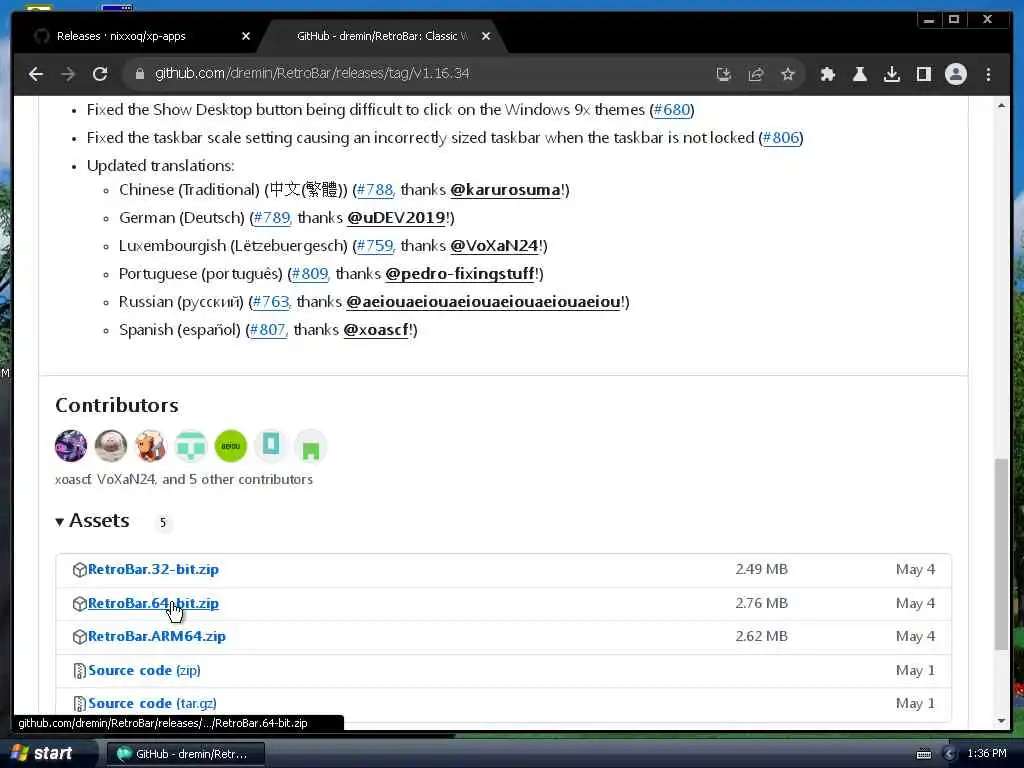
Task: Click the site lock icon
Action: [x=139, y=74]
